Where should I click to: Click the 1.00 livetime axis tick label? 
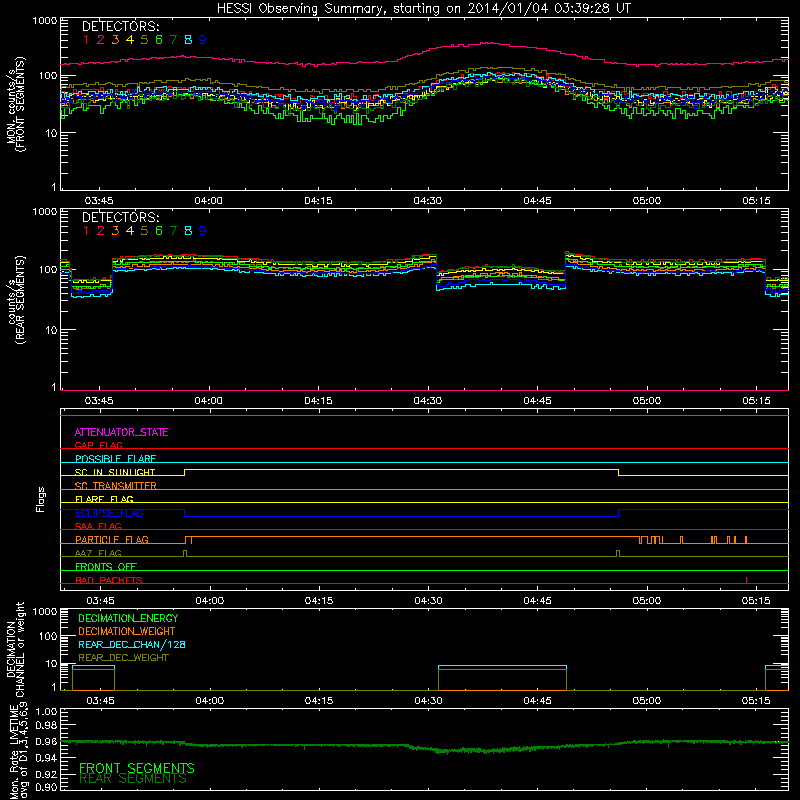pyautogui.click(x=46, y=712)
